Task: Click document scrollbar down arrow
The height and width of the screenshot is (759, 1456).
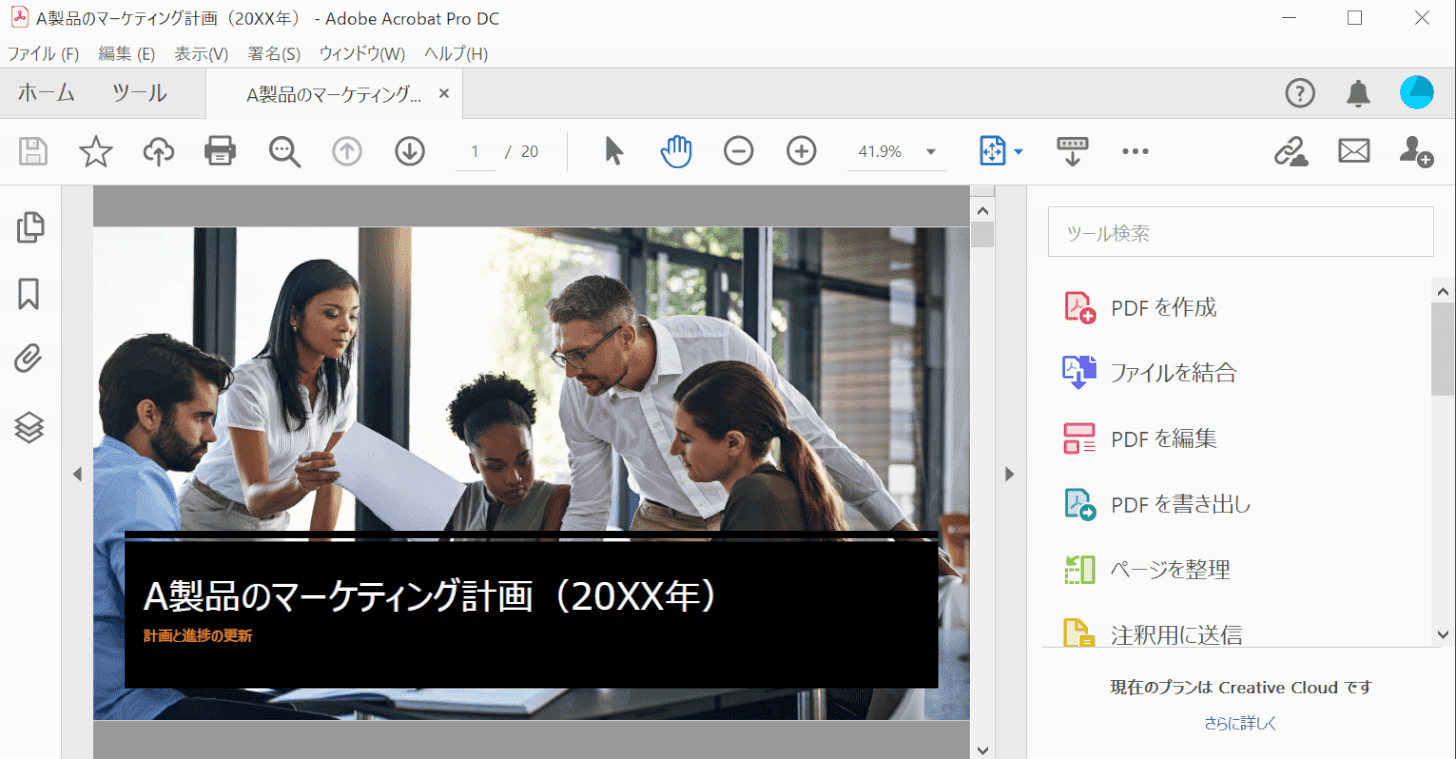Action: 982,749
